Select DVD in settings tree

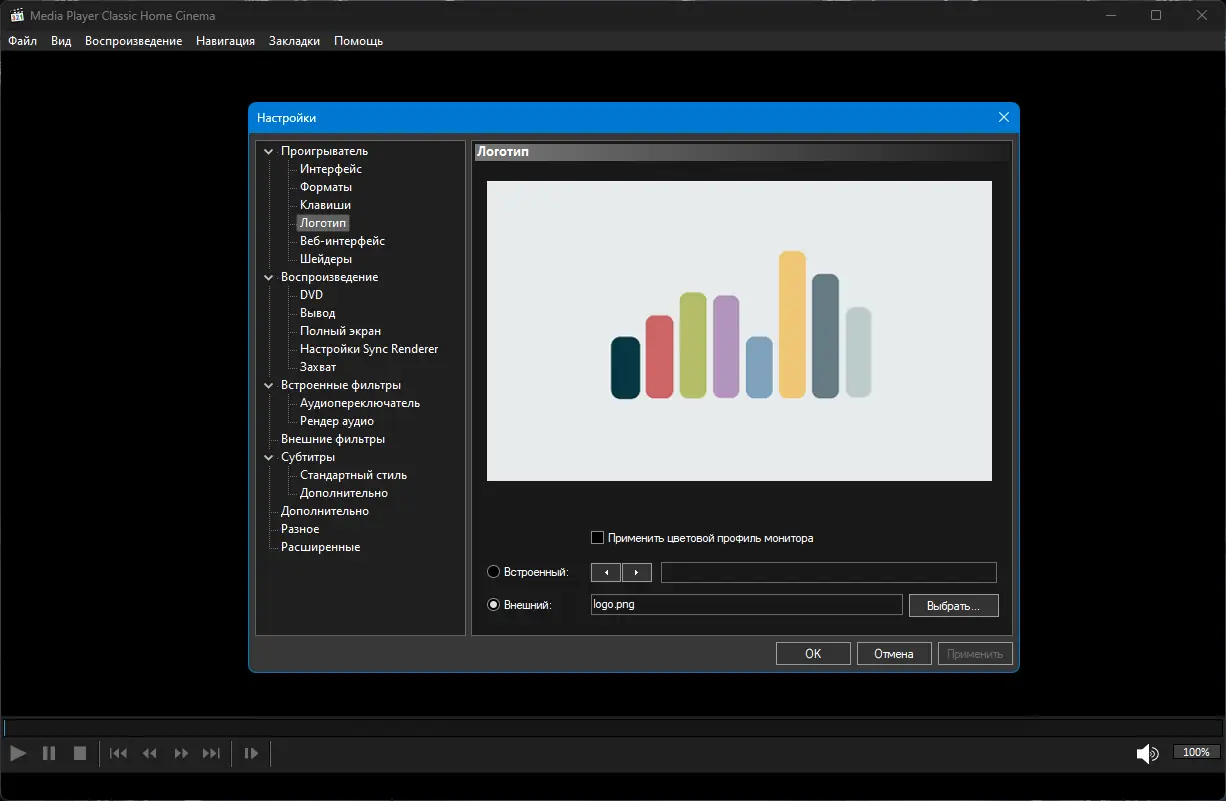tap(311, 295)
